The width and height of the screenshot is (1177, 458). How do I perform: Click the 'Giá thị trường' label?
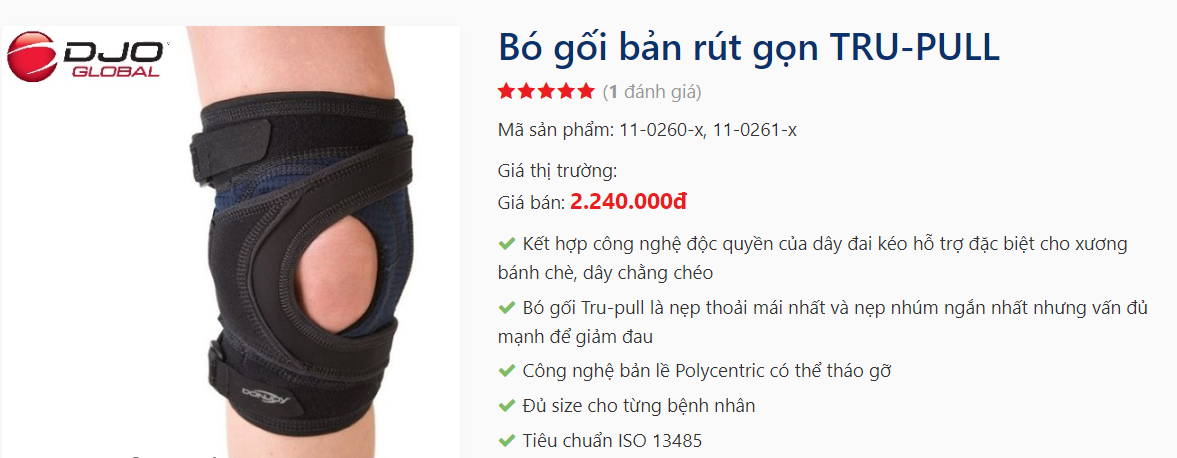[x=558, y=171]
